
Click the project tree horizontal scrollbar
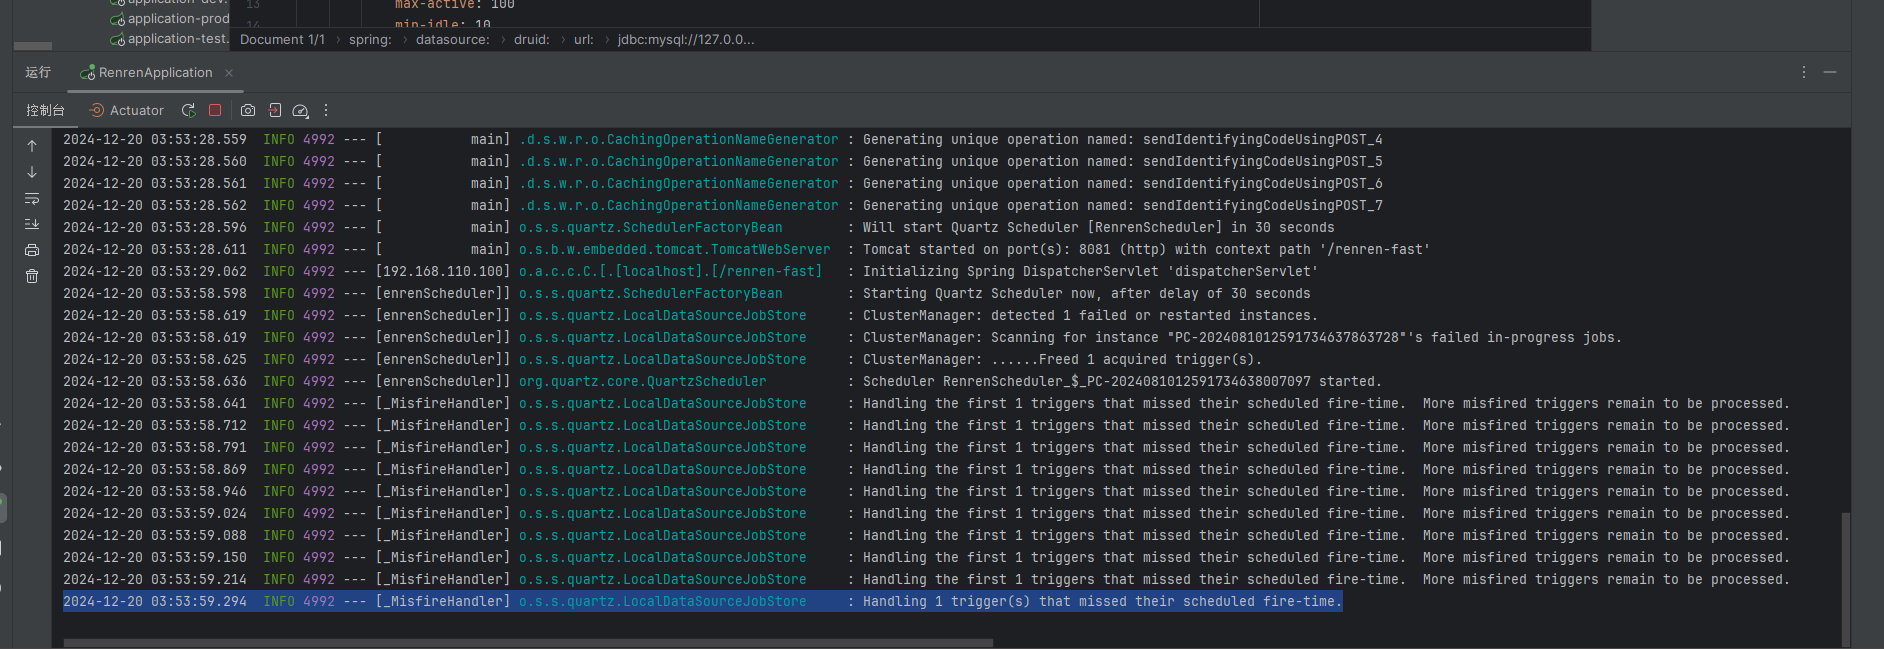click(x=33, y=46)
